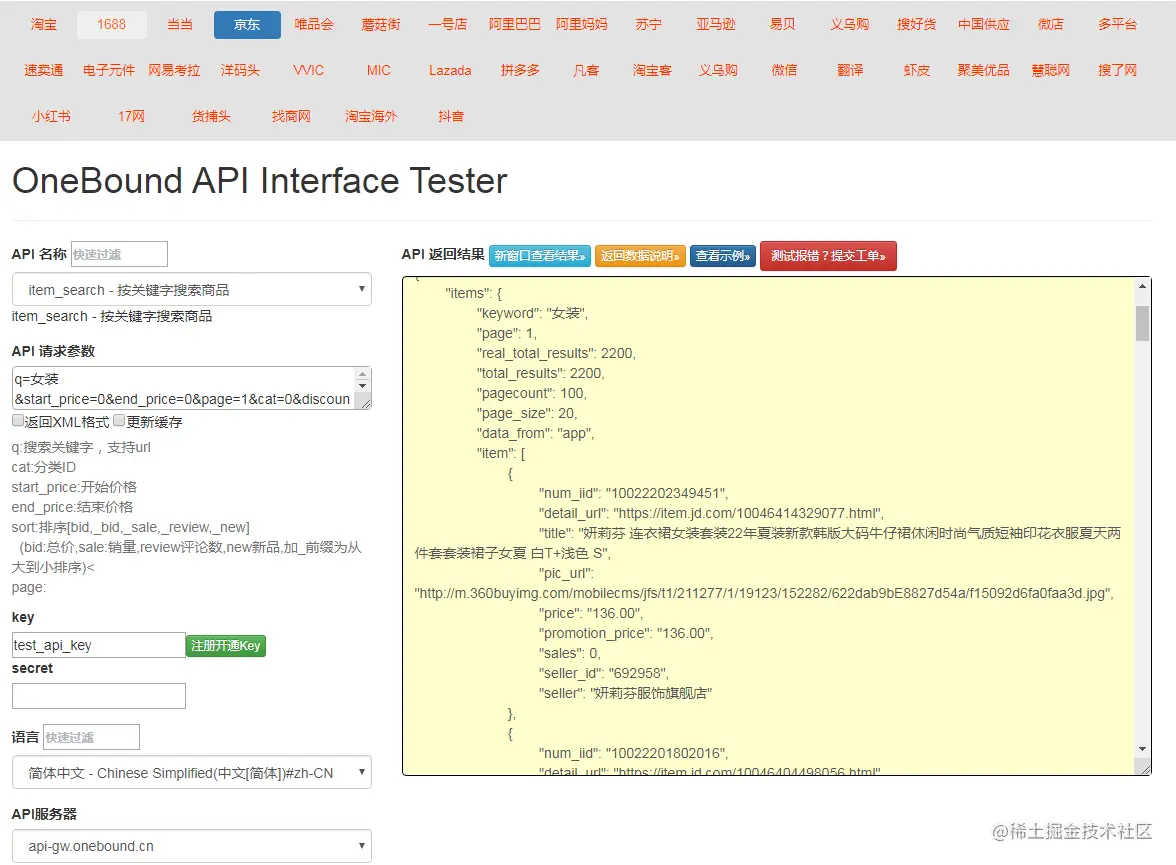Select the VVIC platform link
Image resolution: width=1176 pixels, height=865 pixels.
[x=308, y=71]
